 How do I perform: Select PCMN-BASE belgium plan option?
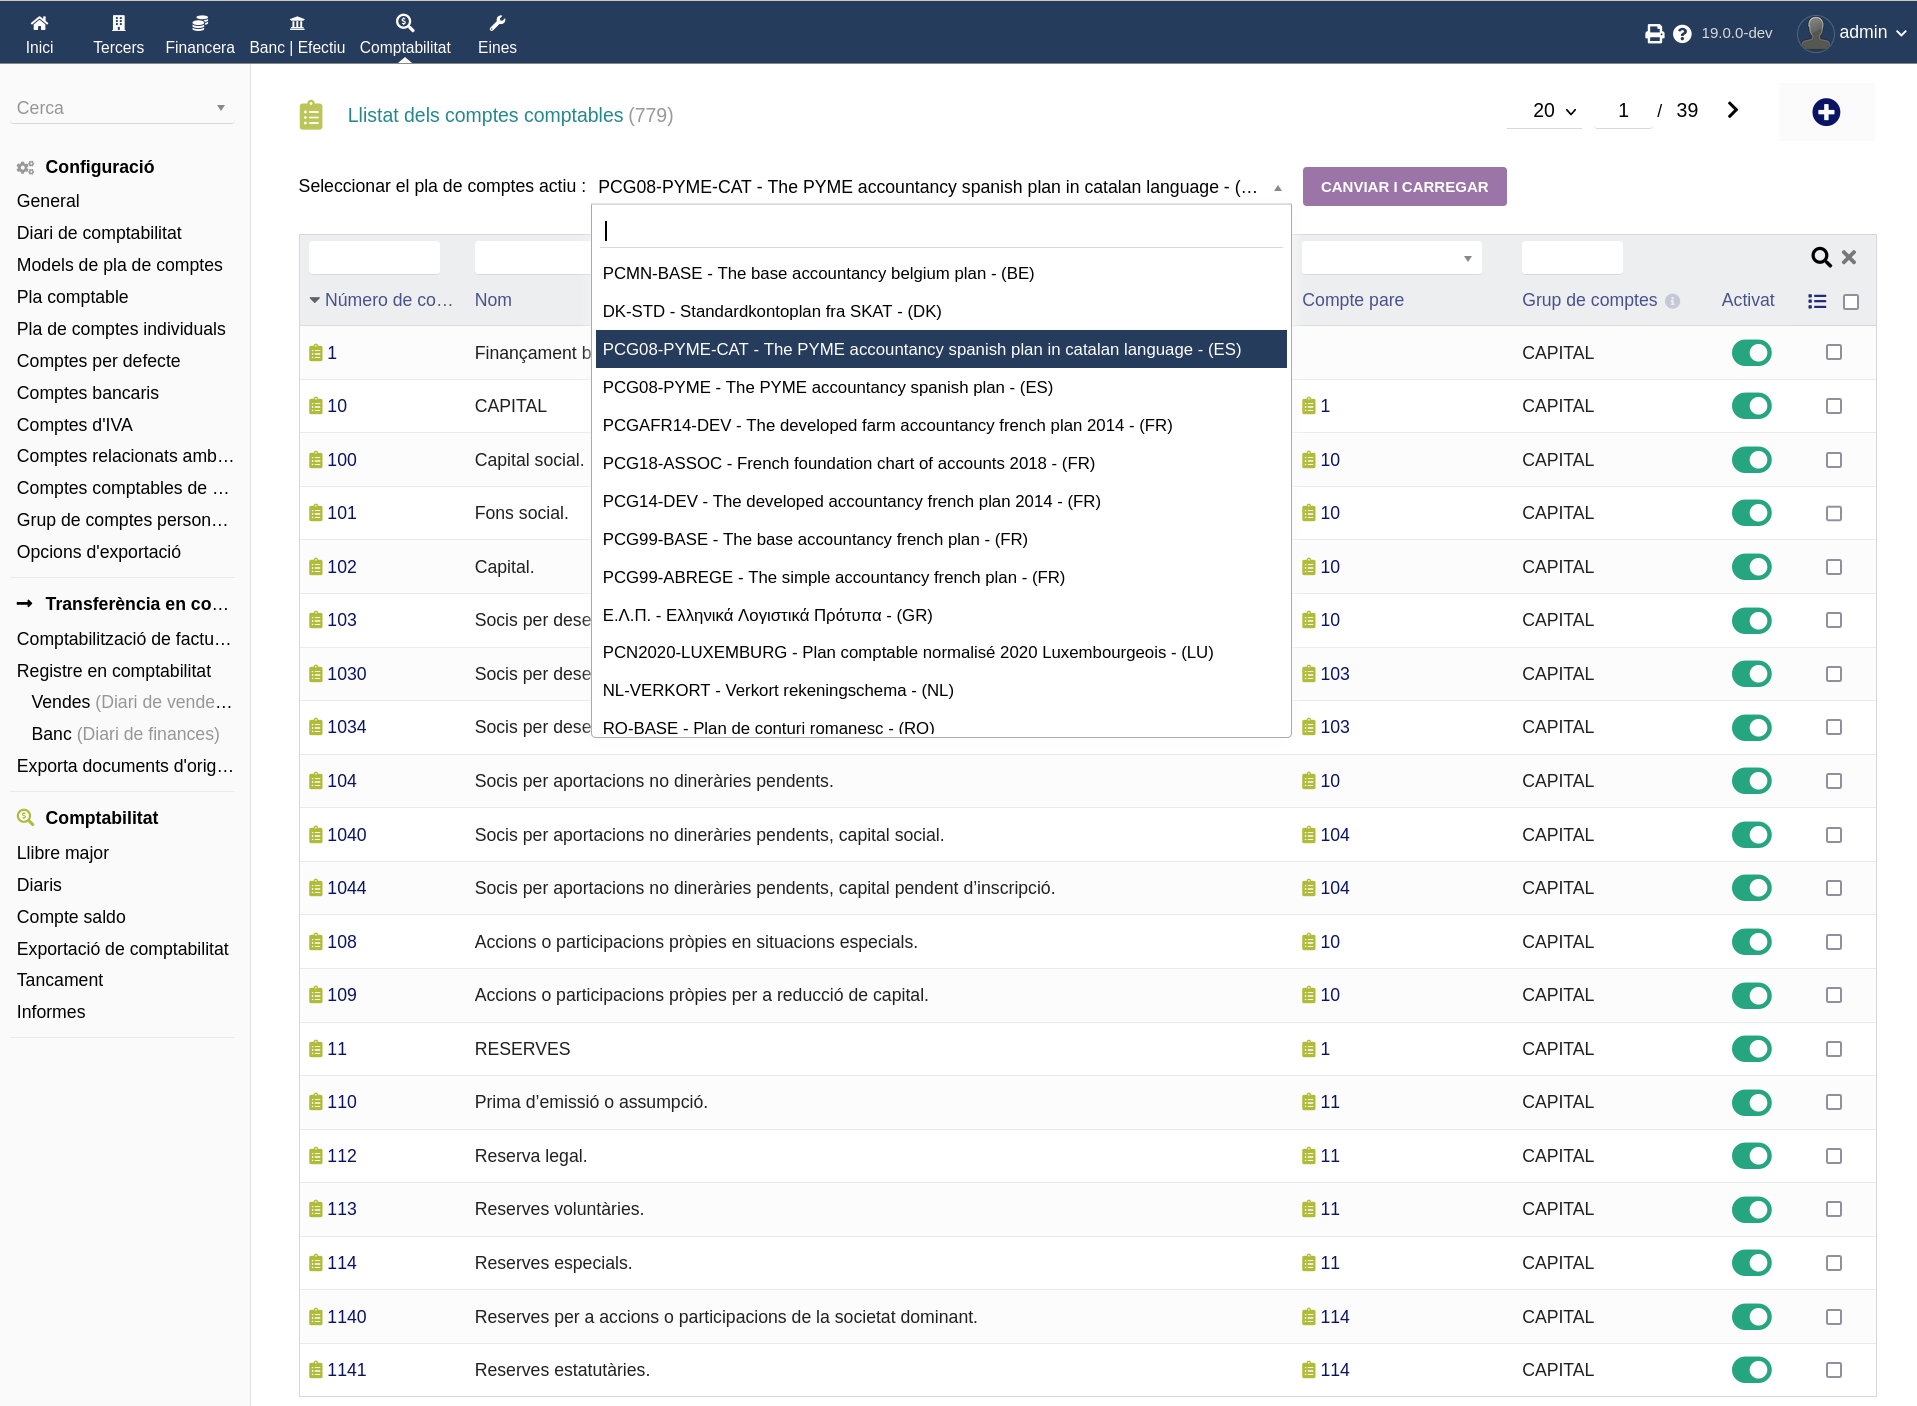pos(941,273)
